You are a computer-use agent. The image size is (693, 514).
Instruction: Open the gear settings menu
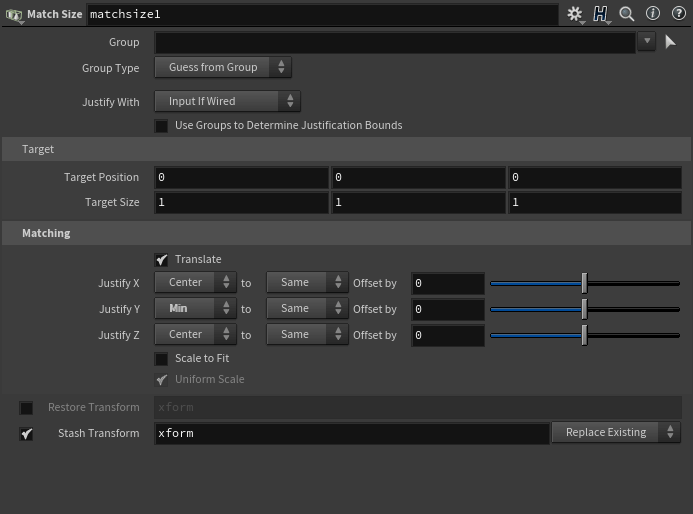click(x=574, y=14)
